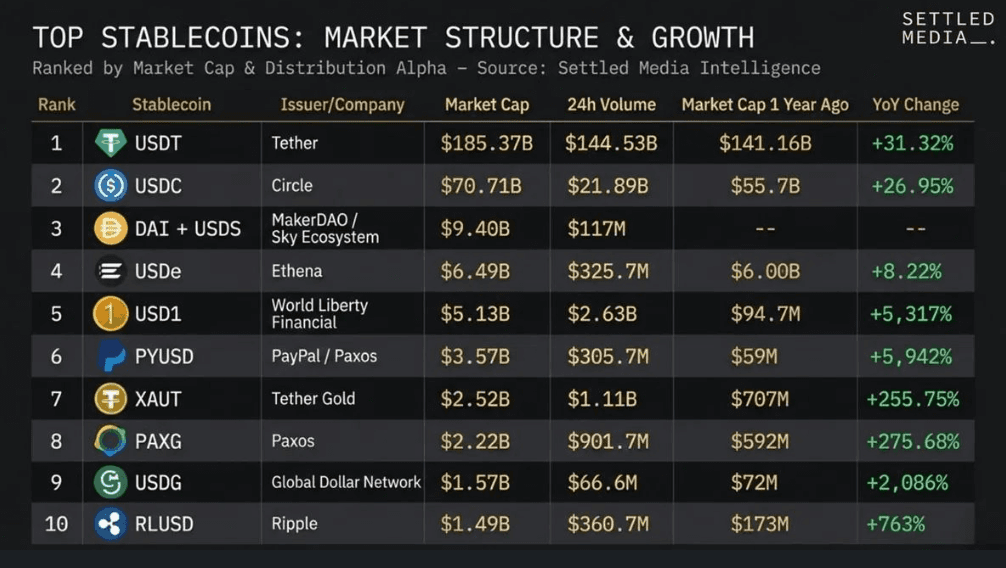Click the USD1 coin icon
1006x568 pixels.
(x=110, y=314)
